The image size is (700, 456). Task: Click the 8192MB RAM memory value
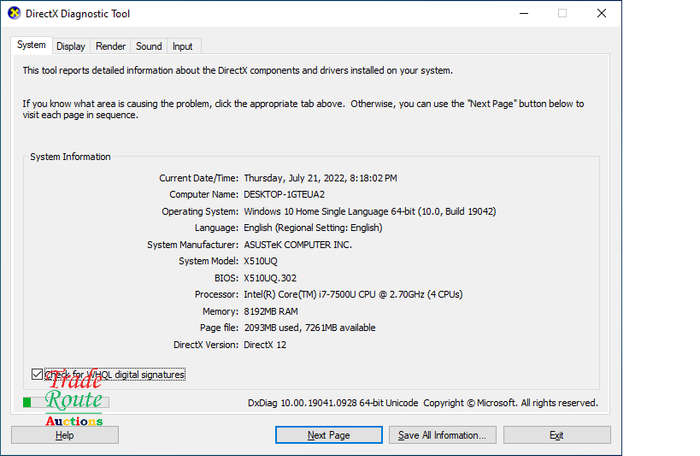271,311
